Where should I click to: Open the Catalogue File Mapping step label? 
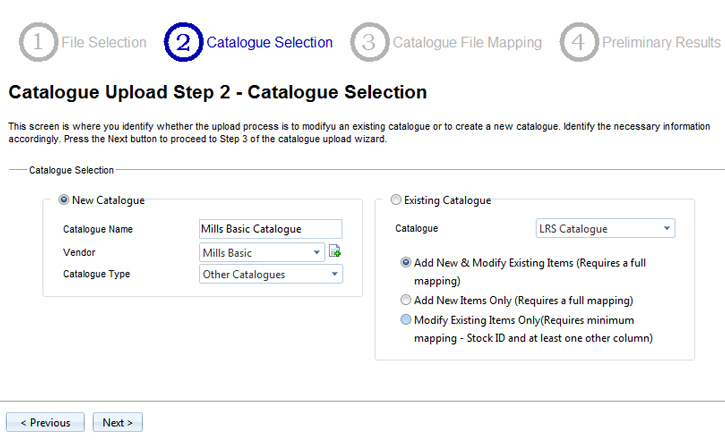pos(467,43)
